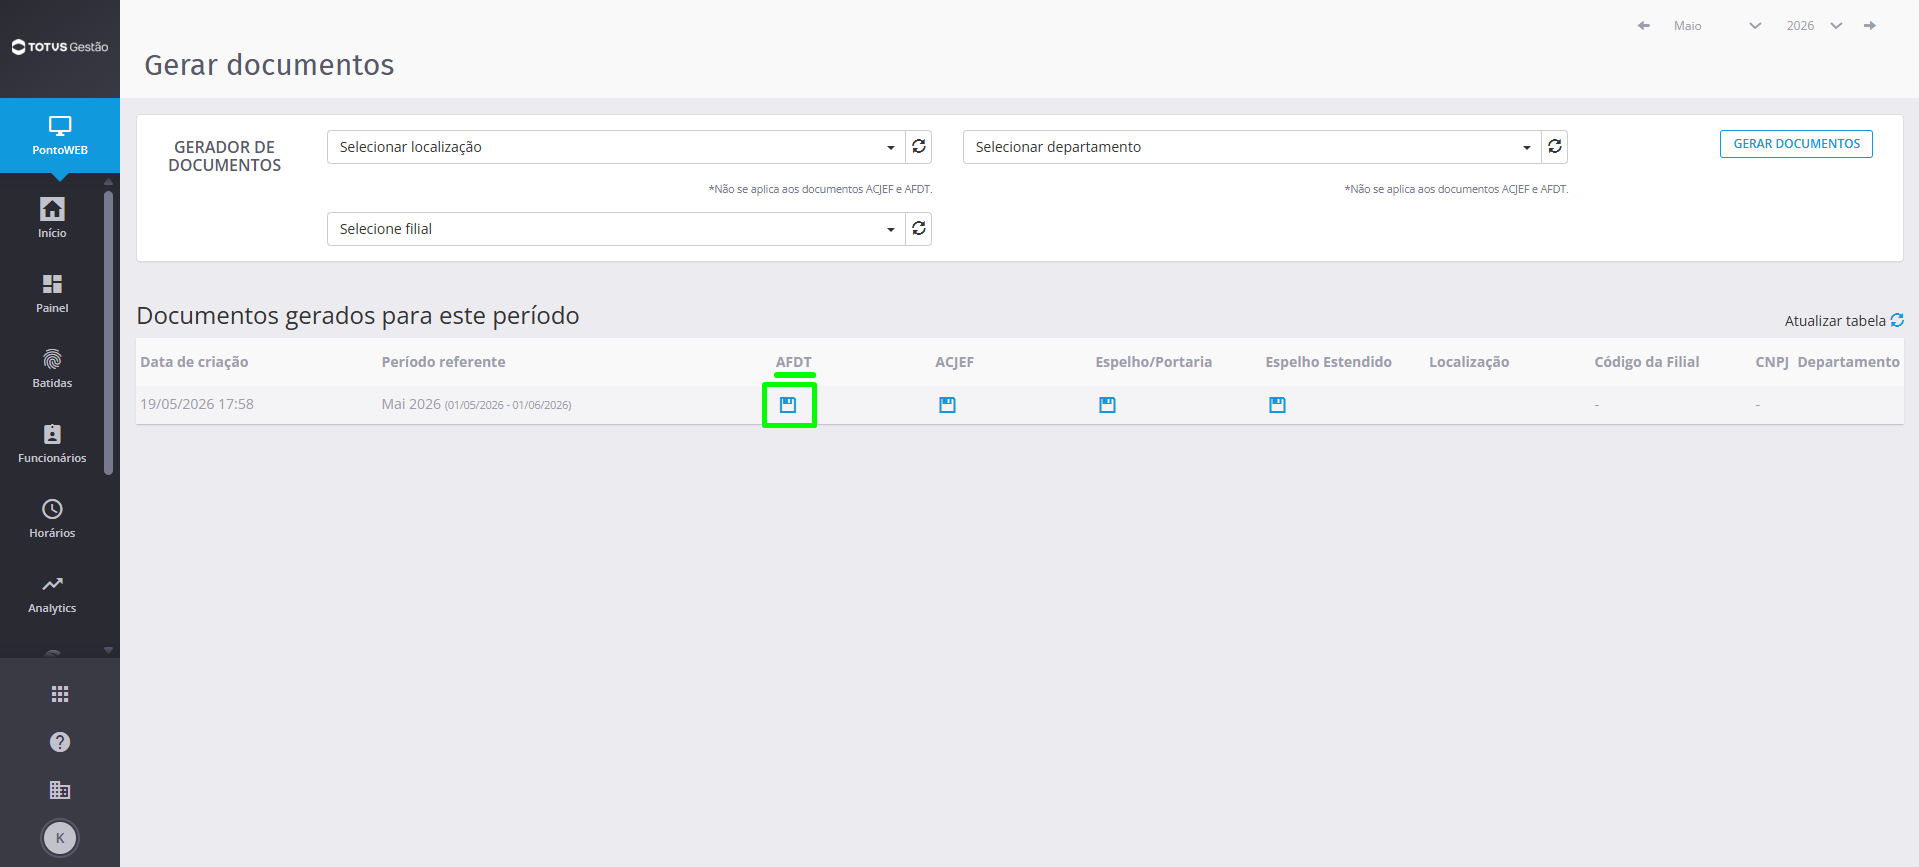1919x867 pixels.
Task: Download the AFDT file for 19/05/2026
Action: click(x=788, y=405)
